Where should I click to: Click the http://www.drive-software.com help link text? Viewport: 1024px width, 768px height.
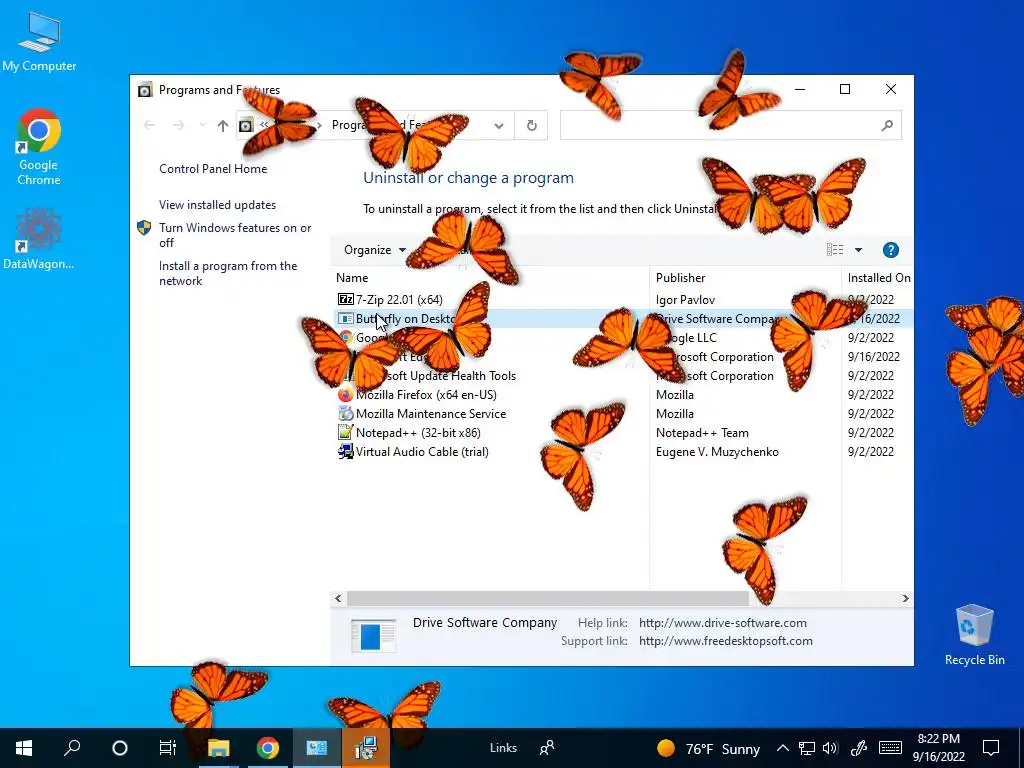pyautogui.click(x=723, y=623)
